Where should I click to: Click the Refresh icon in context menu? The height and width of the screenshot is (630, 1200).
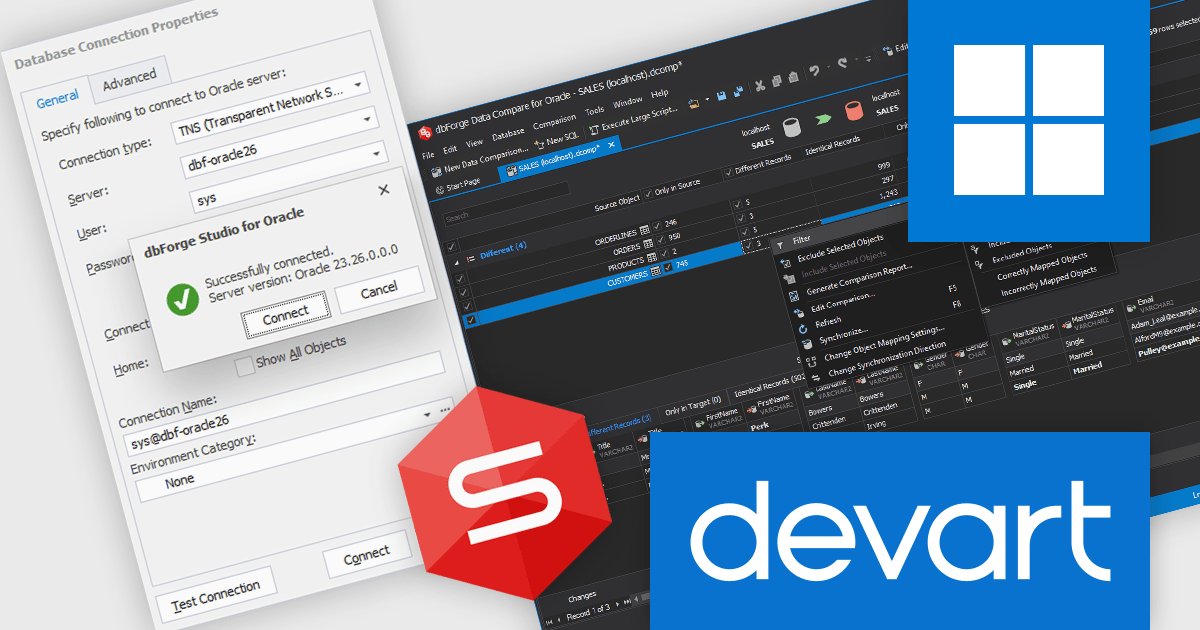click(803, 329)
